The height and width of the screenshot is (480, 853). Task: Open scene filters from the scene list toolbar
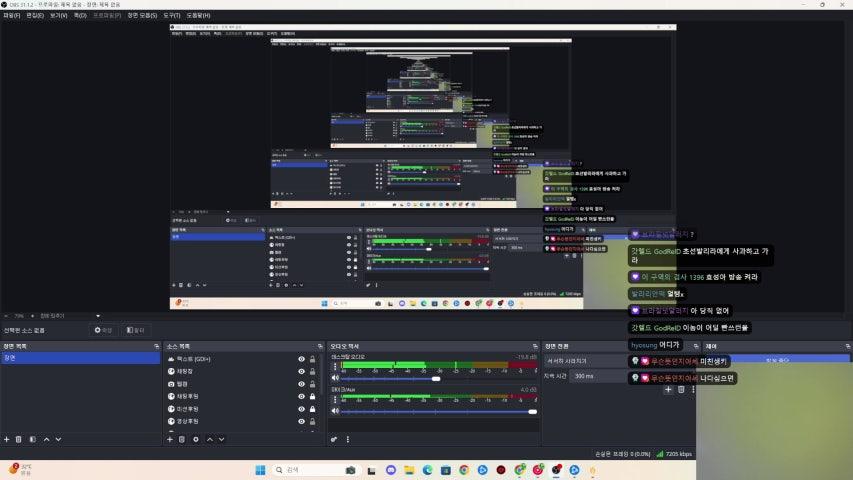coord(32,439)
